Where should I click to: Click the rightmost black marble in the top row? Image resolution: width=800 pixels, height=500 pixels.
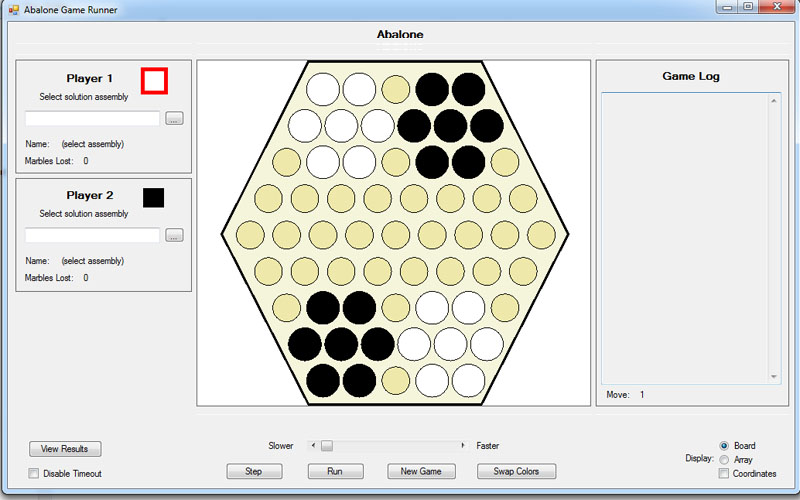[468, 89]
